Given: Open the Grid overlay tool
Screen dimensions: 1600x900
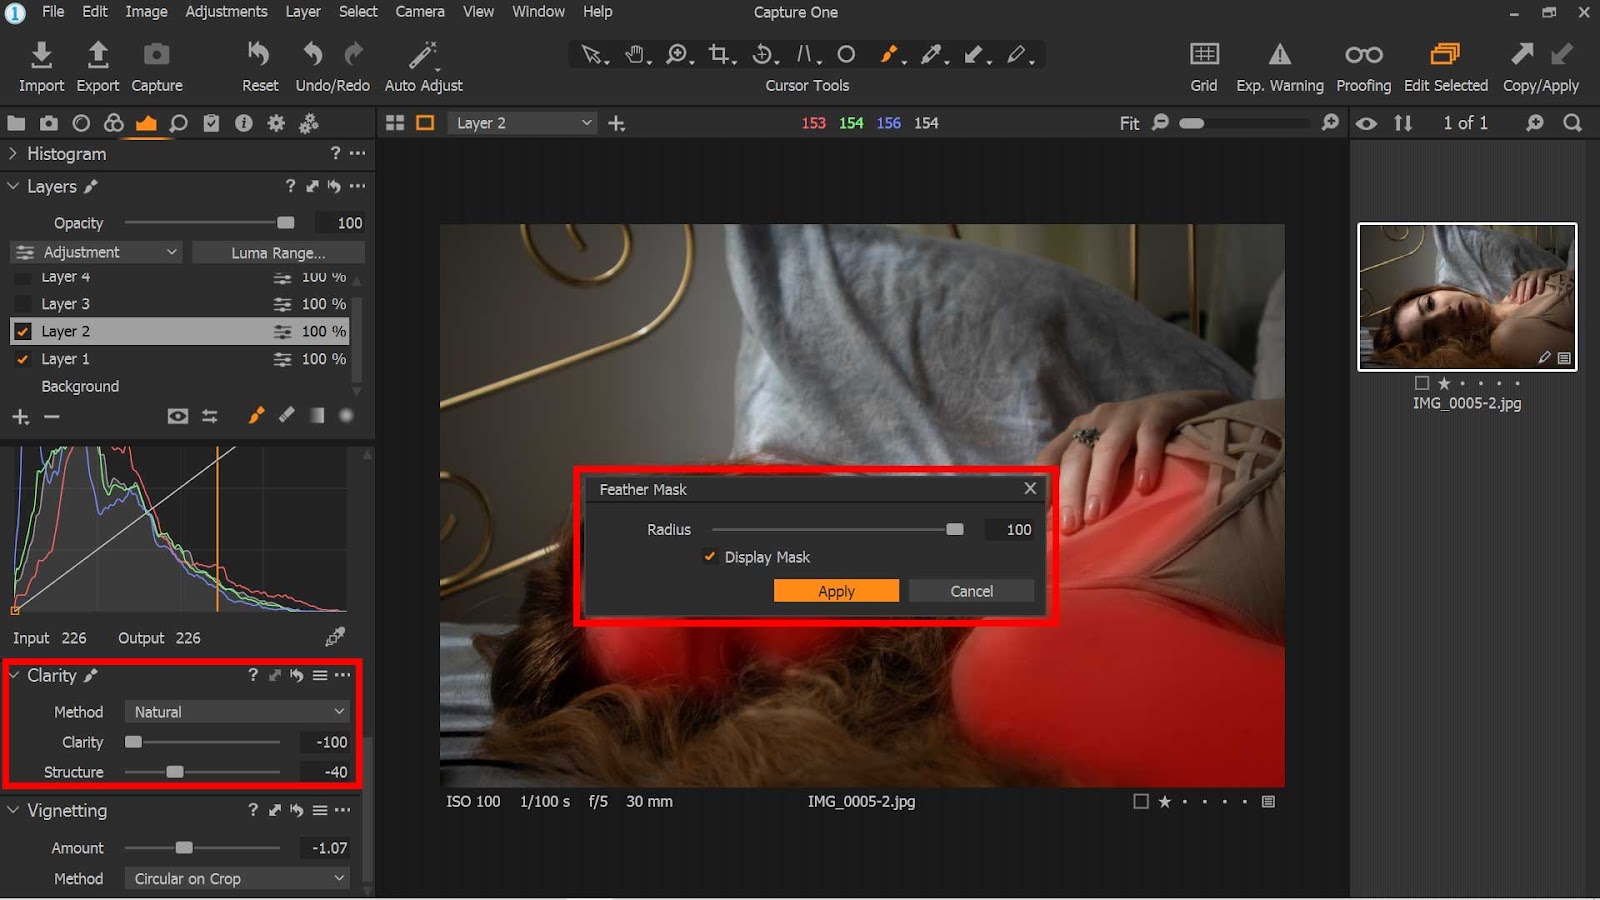Looking at the screenshot, I should pos(1203,55).
